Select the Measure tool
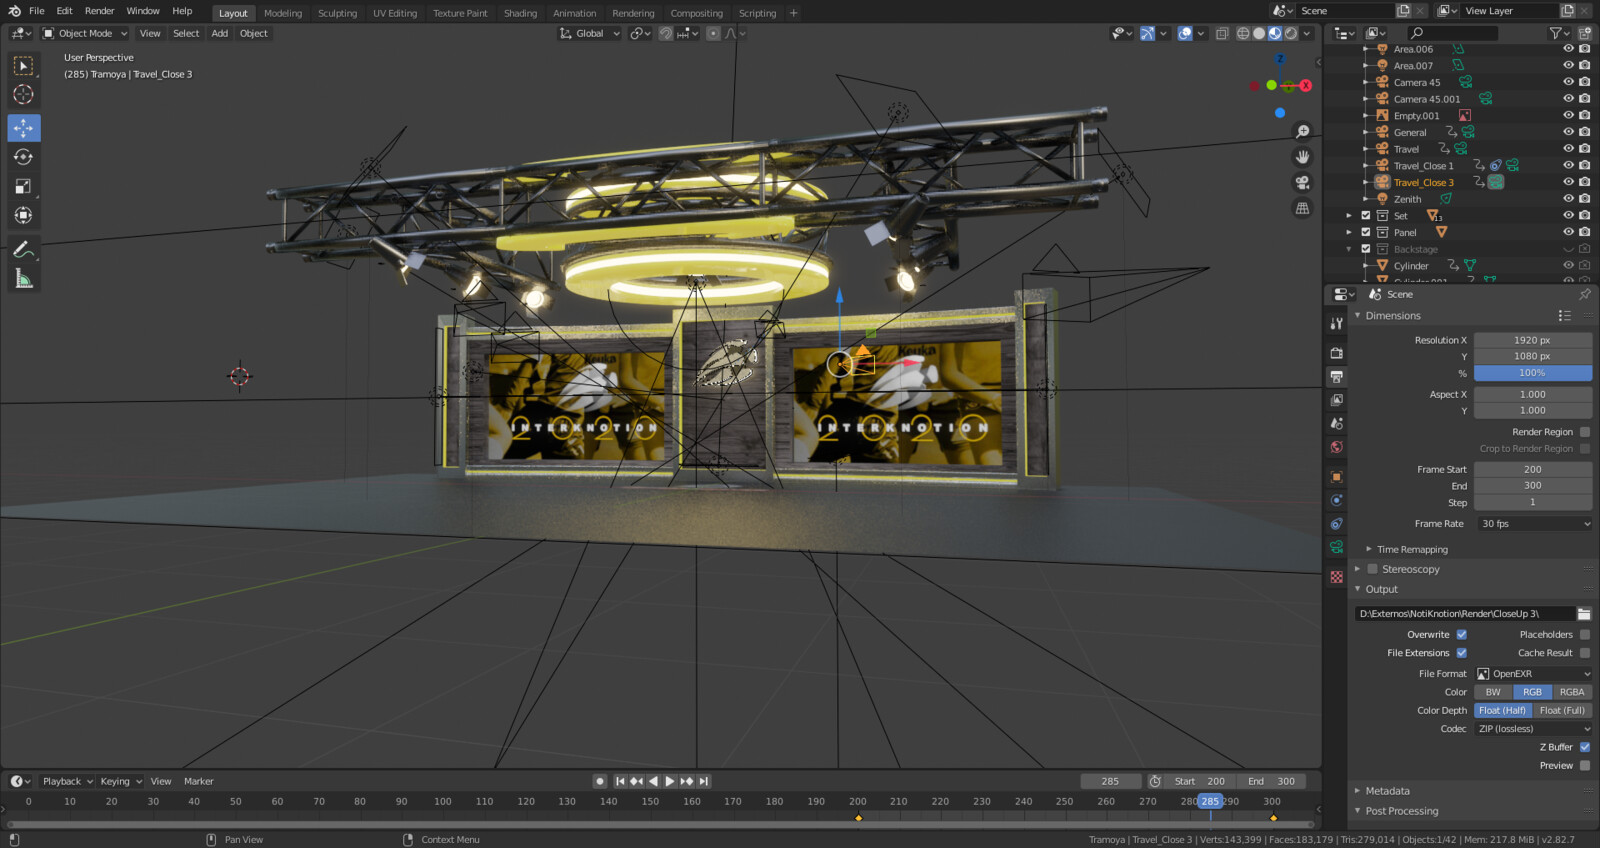Image resolution: width=1600 pixels, height=848 pixels. coord(23,279)
